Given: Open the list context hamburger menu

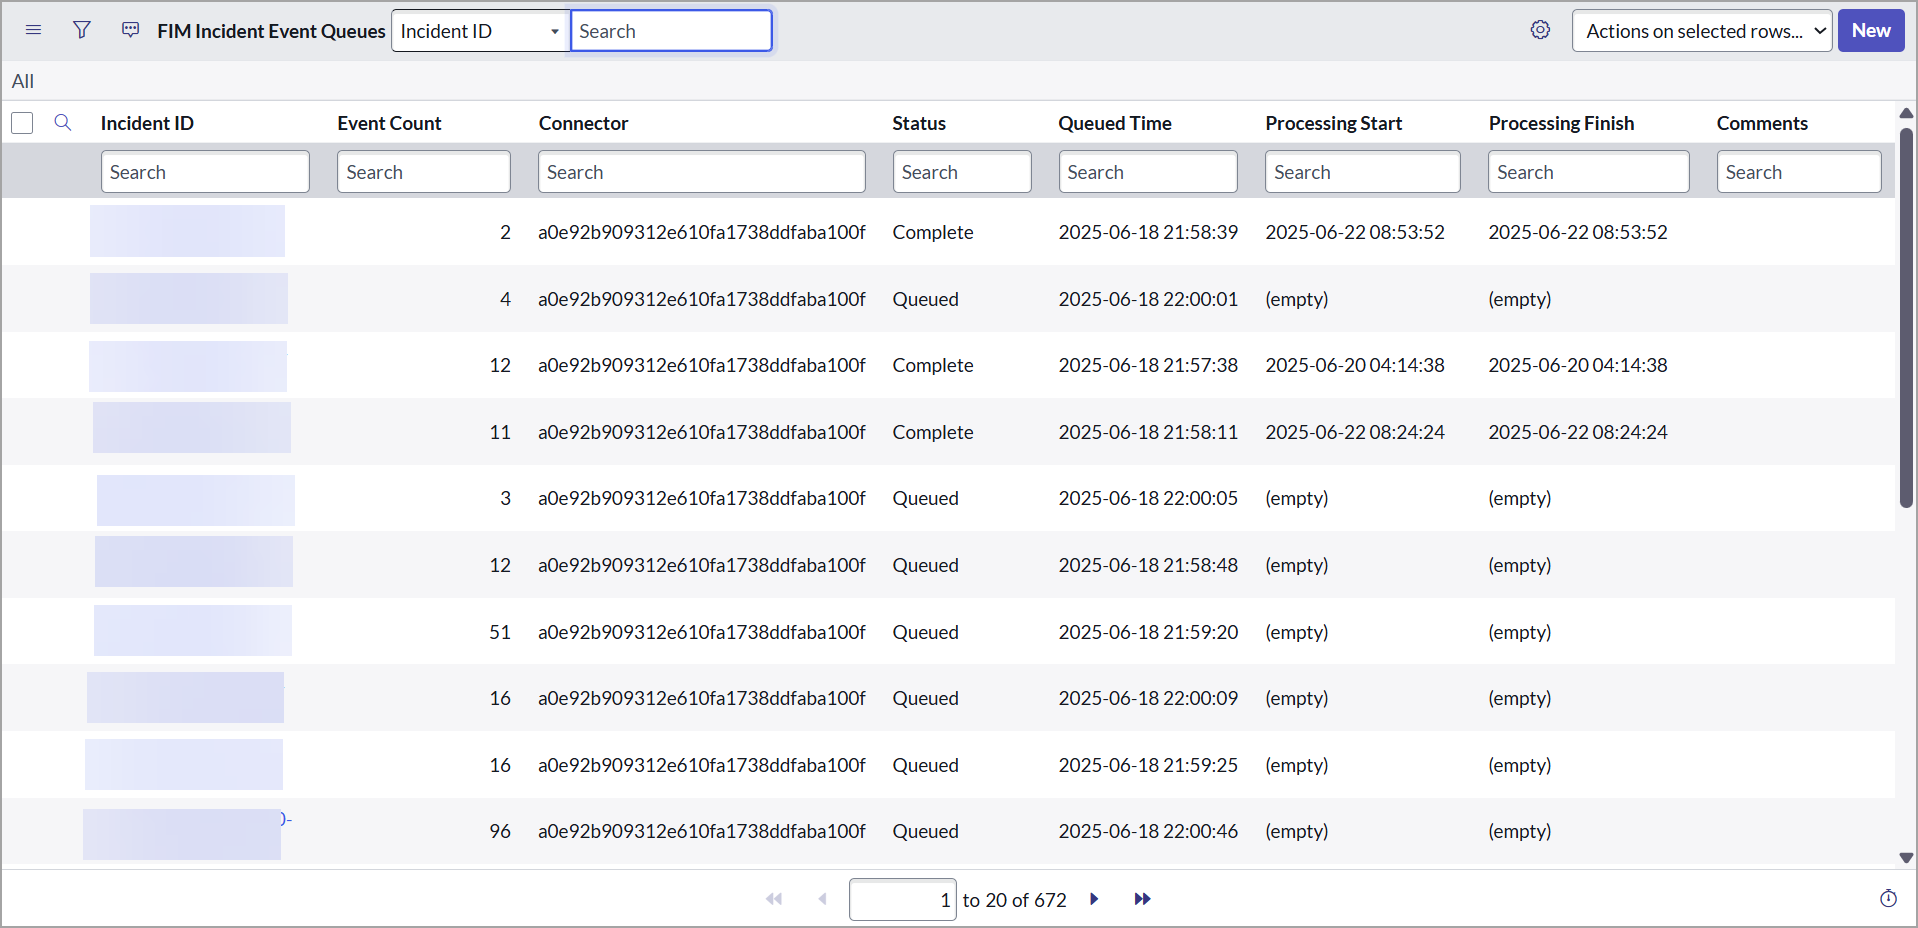Looking at the screenshot, I should [33, 30].
